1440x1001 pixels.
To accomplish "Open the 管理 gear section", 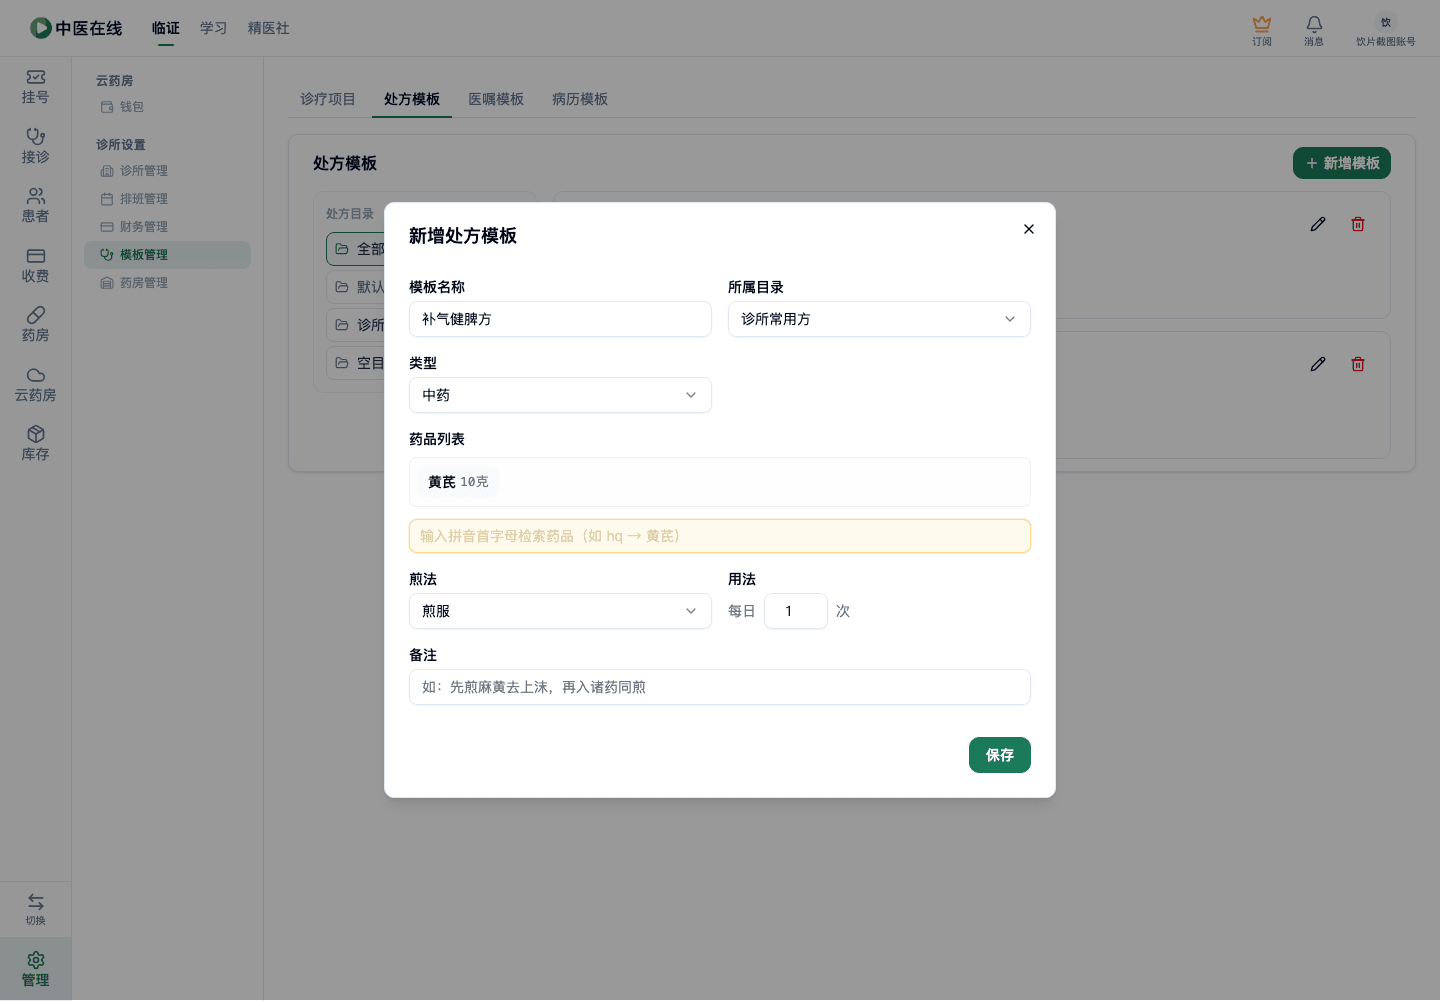I will tap(36, 969).
